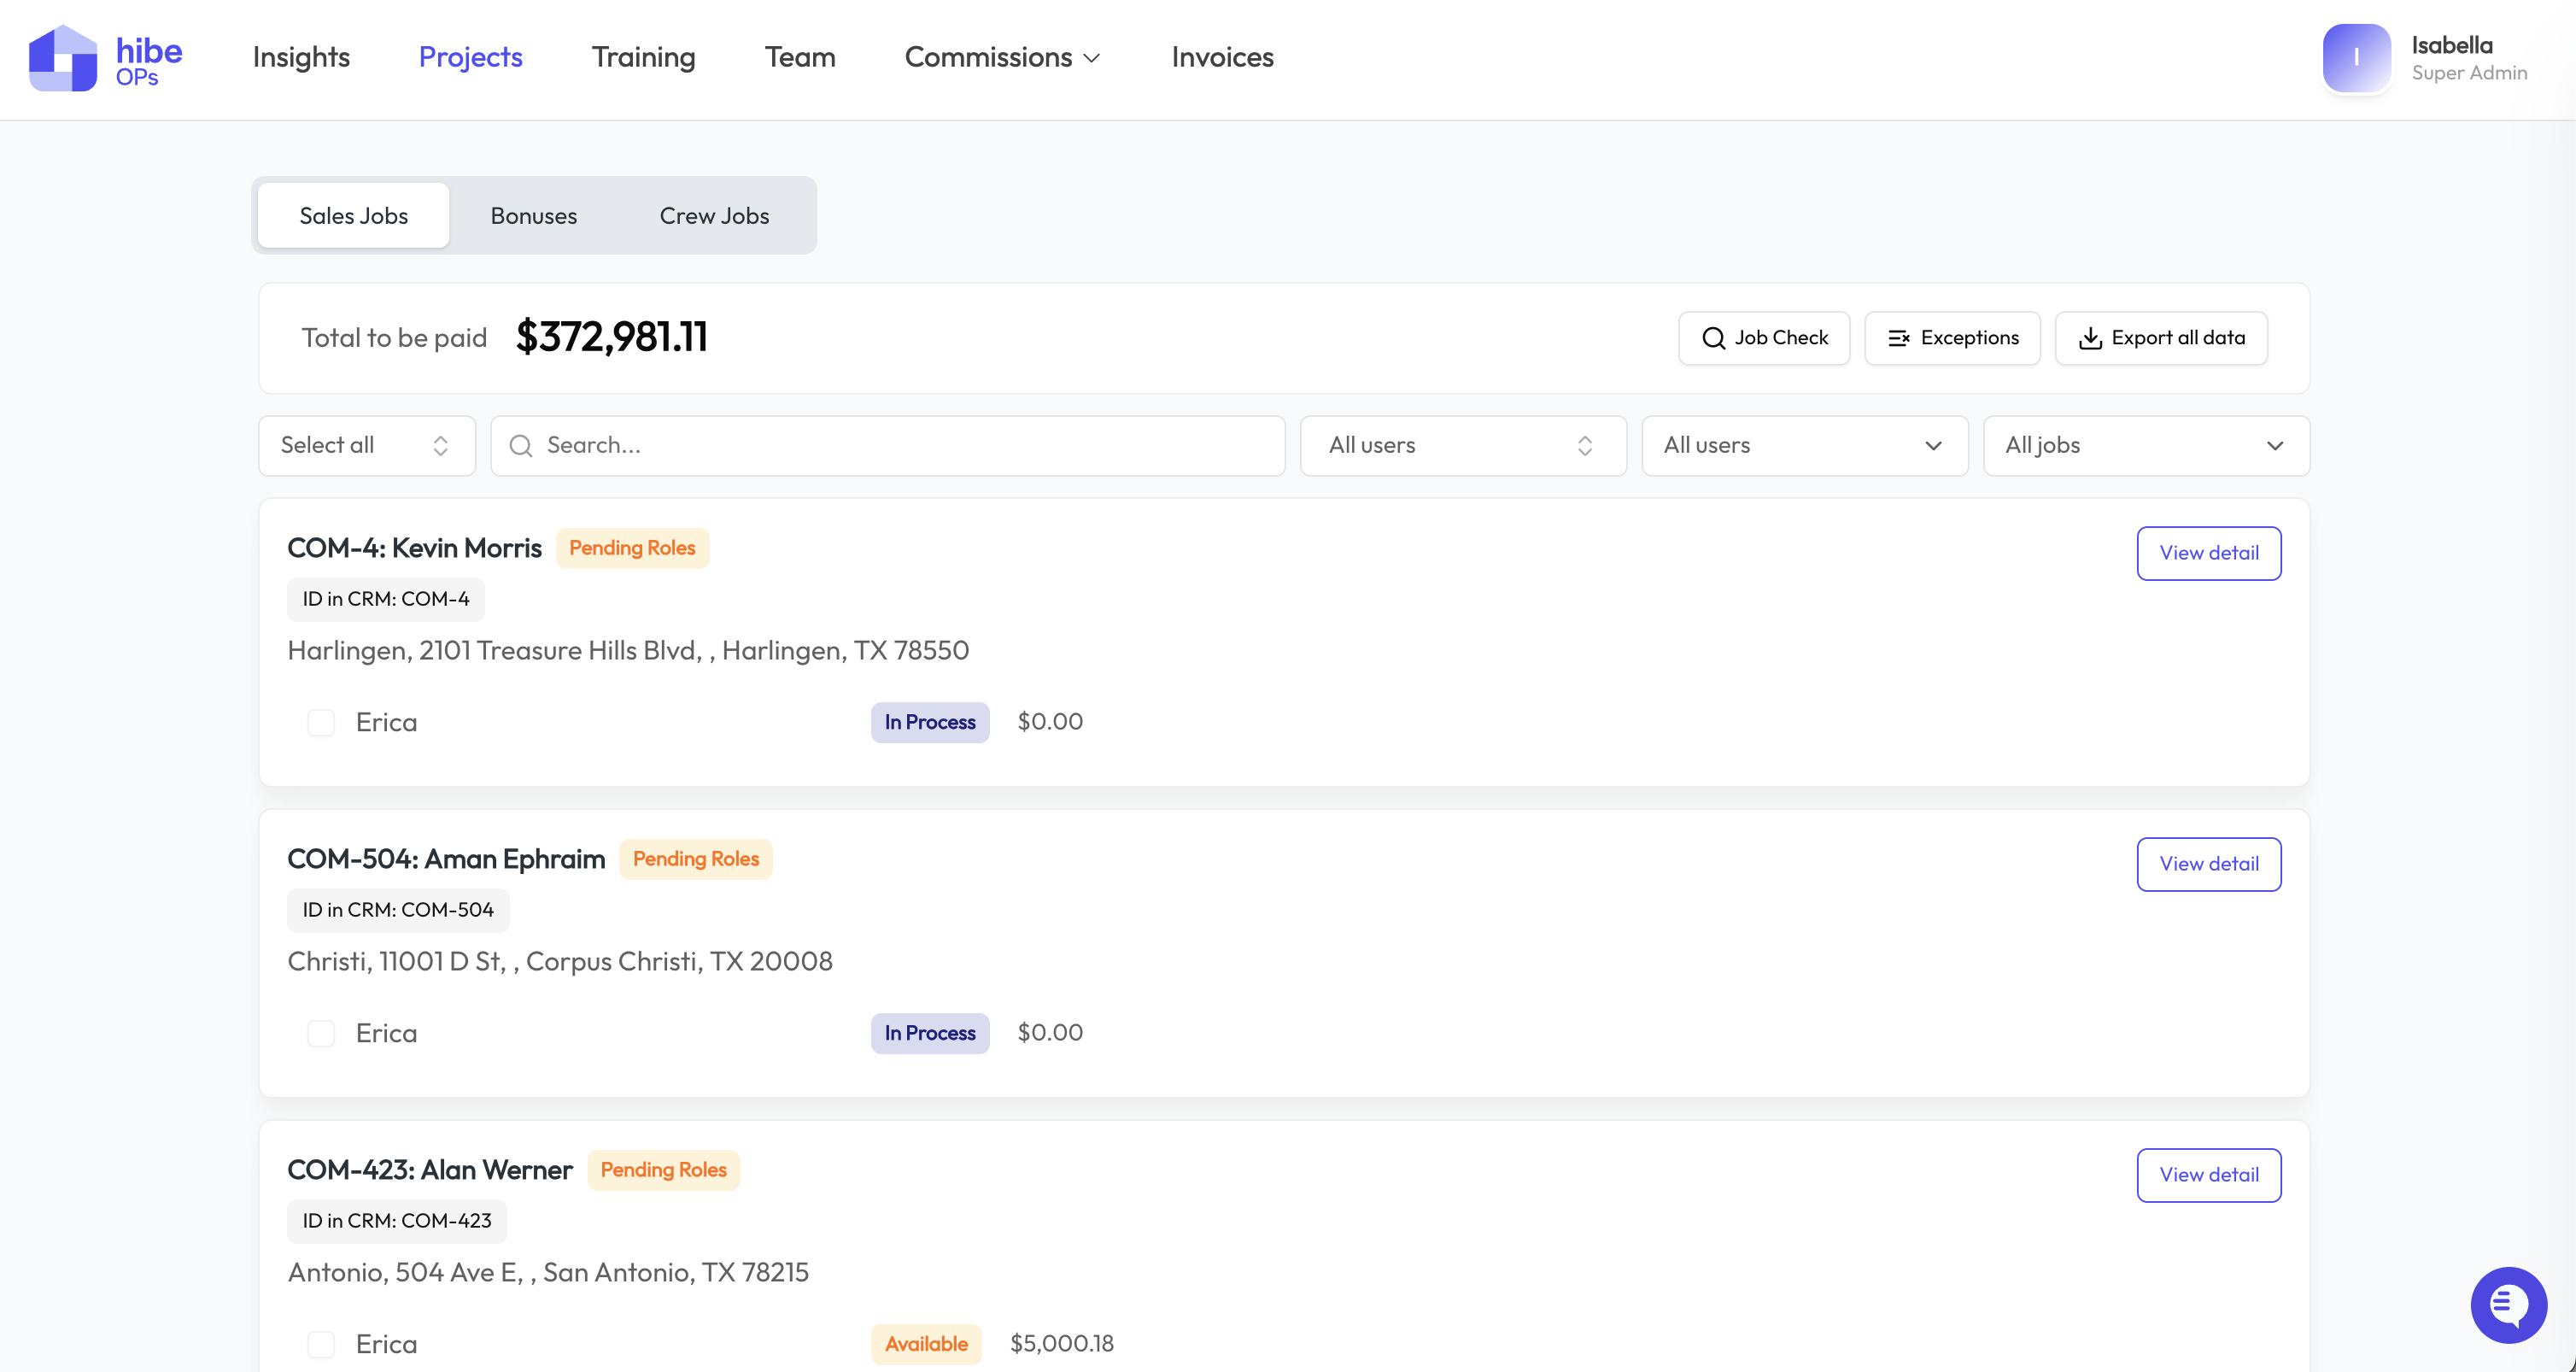Go to the Insights page
This screenshot has width=2576, height=1372.
tap(301, 58)
